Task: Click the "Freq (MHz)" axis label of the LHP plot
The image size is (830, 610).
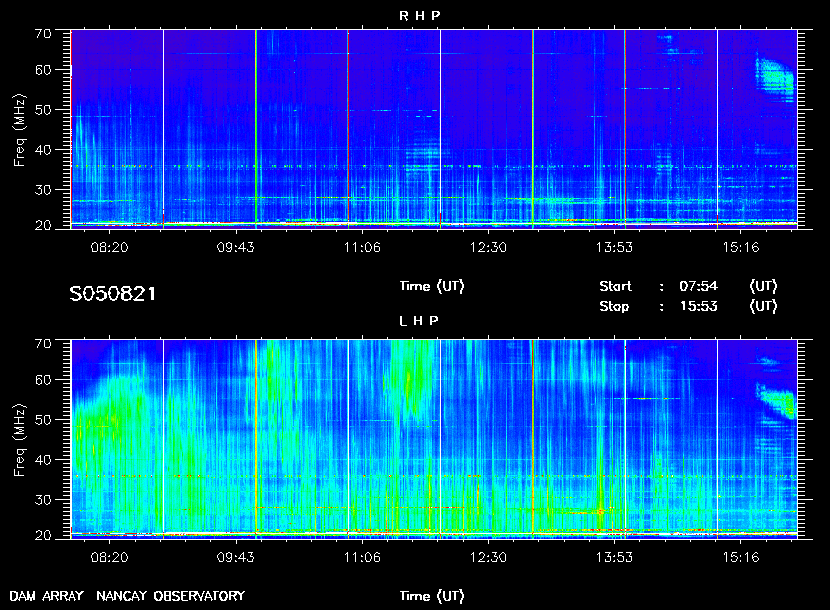Action: coord(20,441)
